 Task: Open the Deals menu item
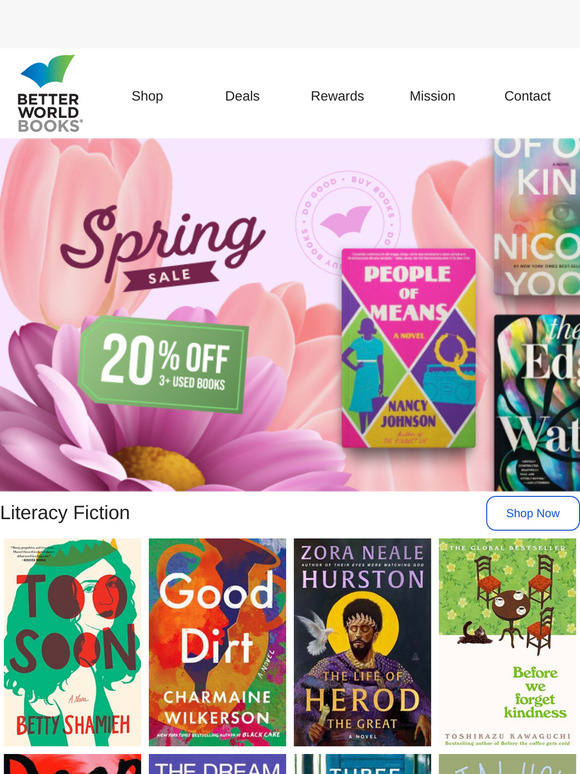[242, 96]
